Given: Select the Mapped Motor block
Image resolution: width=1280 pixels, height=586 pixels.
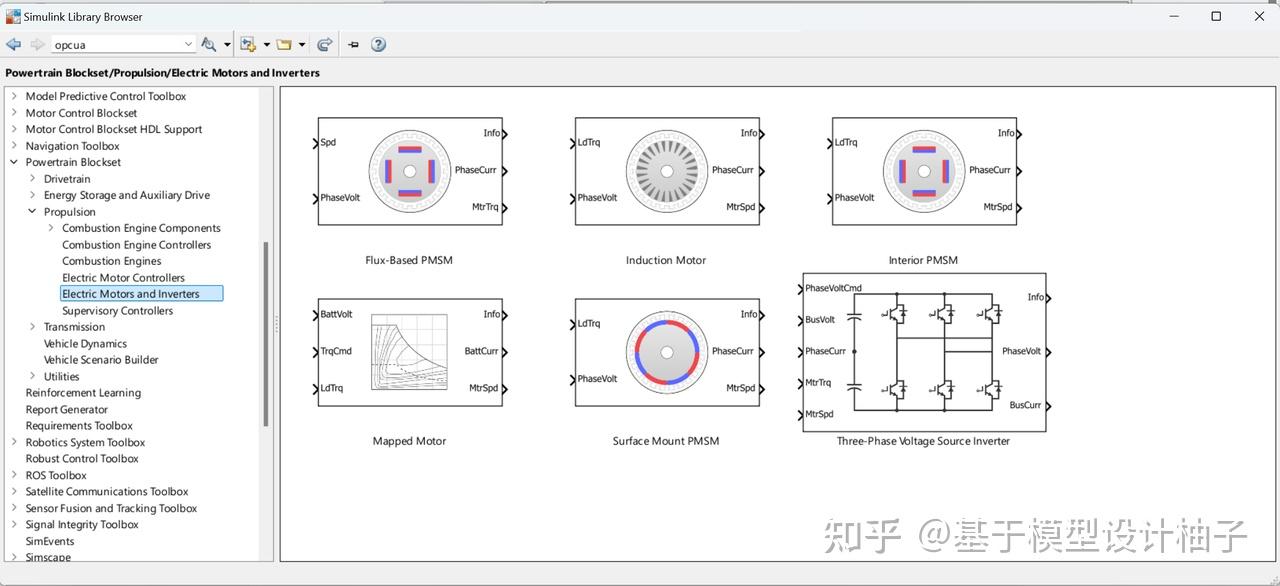Looking at the screenshot, I should [x=409, y=351].
